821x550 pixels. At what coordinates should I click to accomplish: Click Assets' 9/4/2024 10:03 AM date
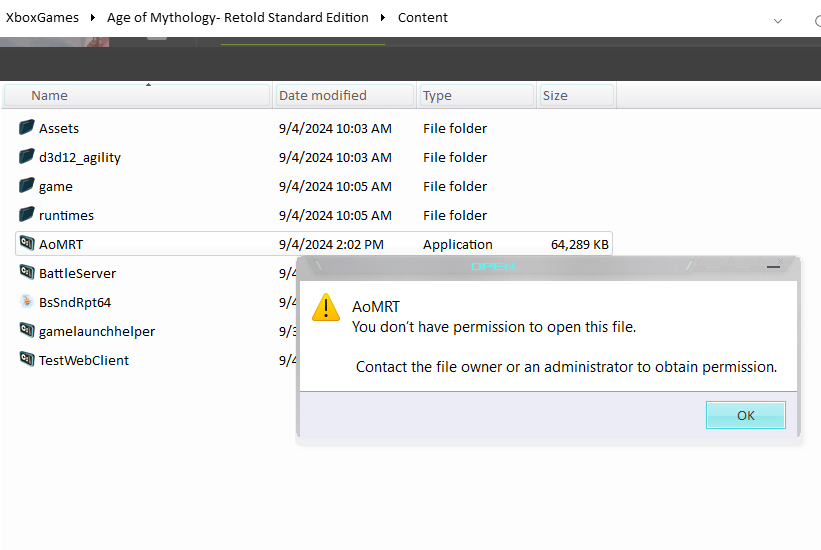pos(335,128)
